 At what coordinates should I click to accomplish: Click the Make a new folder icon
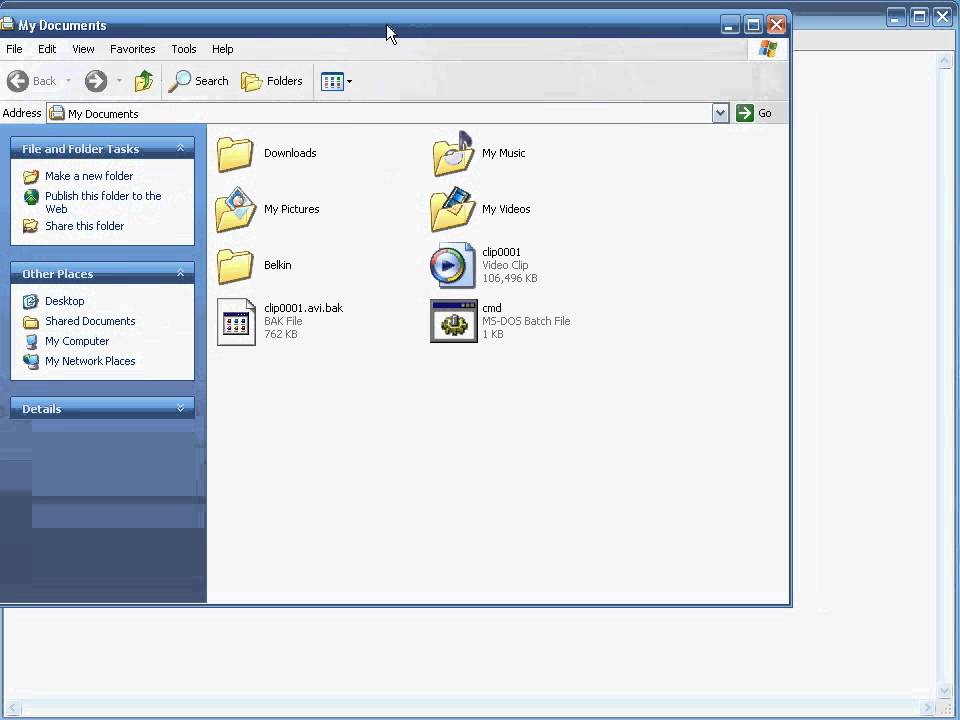[31, 177]
